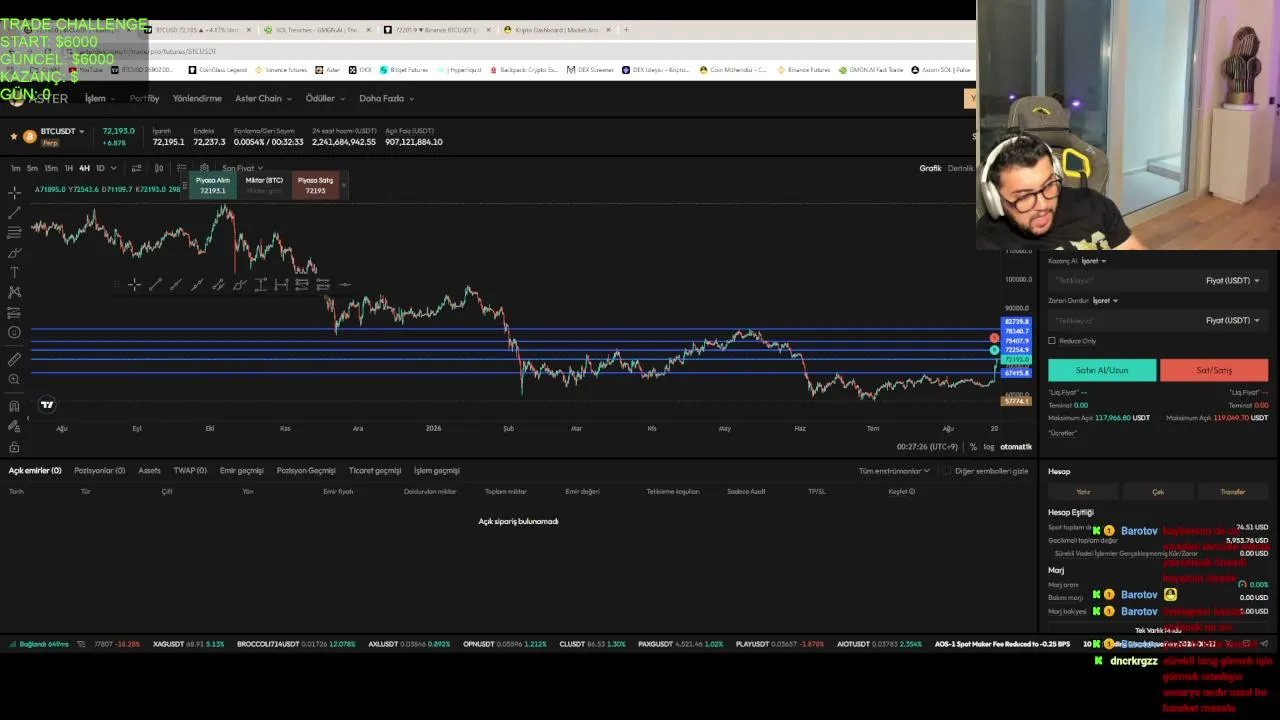The height and width of the screenshot is (720, 1280).
Task: Expand the Ödüller menu
Action: point(325,98)
